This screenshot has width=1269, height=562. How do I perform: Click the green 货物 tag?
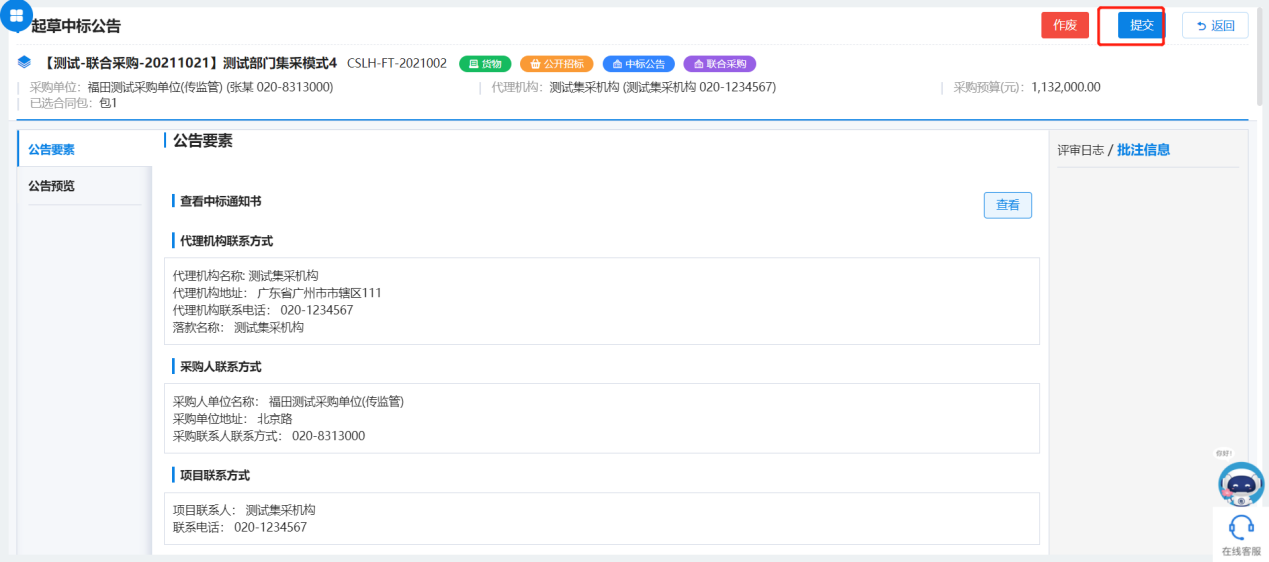[485, 64]
